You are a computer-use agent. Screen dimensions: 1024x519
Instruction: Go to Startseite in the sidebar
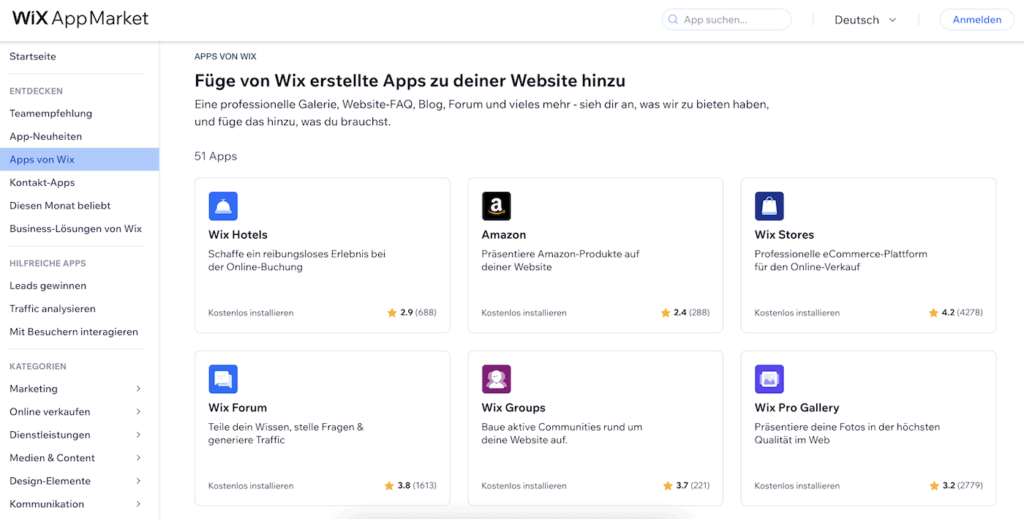(33, 57)
